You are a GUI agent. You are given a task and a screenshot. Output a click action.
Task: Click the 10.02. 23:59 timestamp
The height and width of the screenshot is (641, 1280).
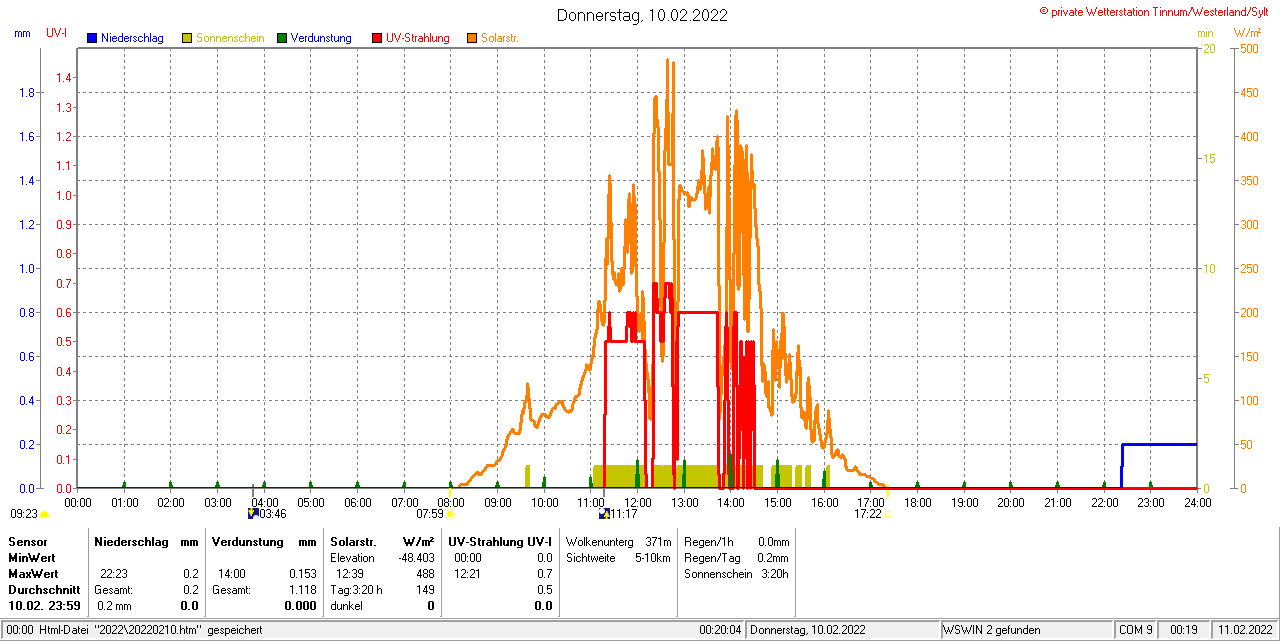[x=44, y=606]
